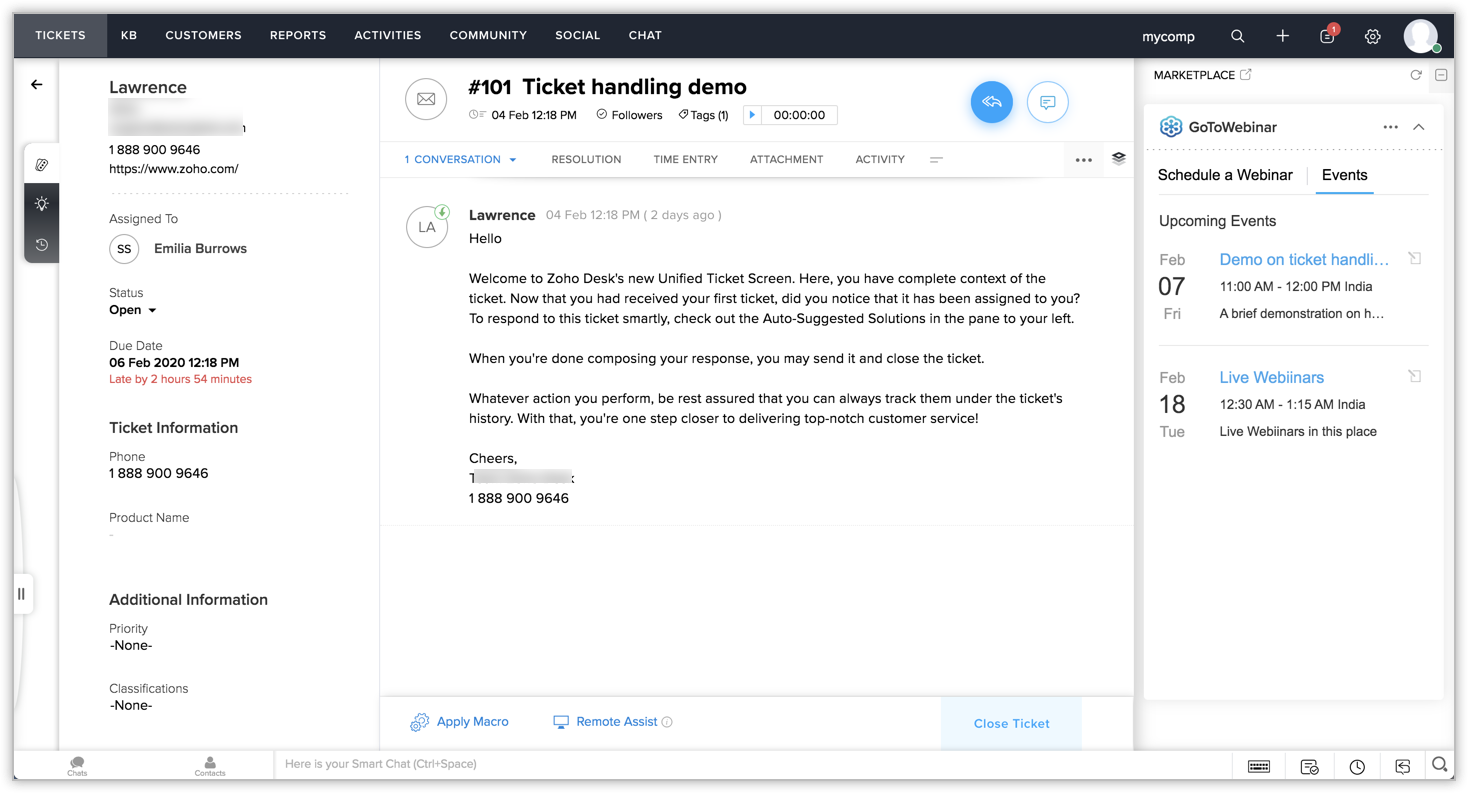Open the ticket history clock icon
This screenshot has width=1468, height=793.
pos(42,244)
